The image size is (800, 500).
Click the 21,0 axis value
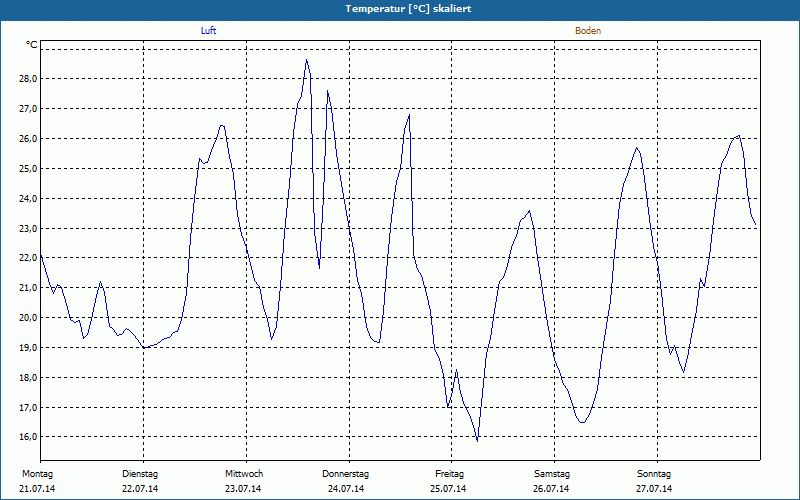28,288
